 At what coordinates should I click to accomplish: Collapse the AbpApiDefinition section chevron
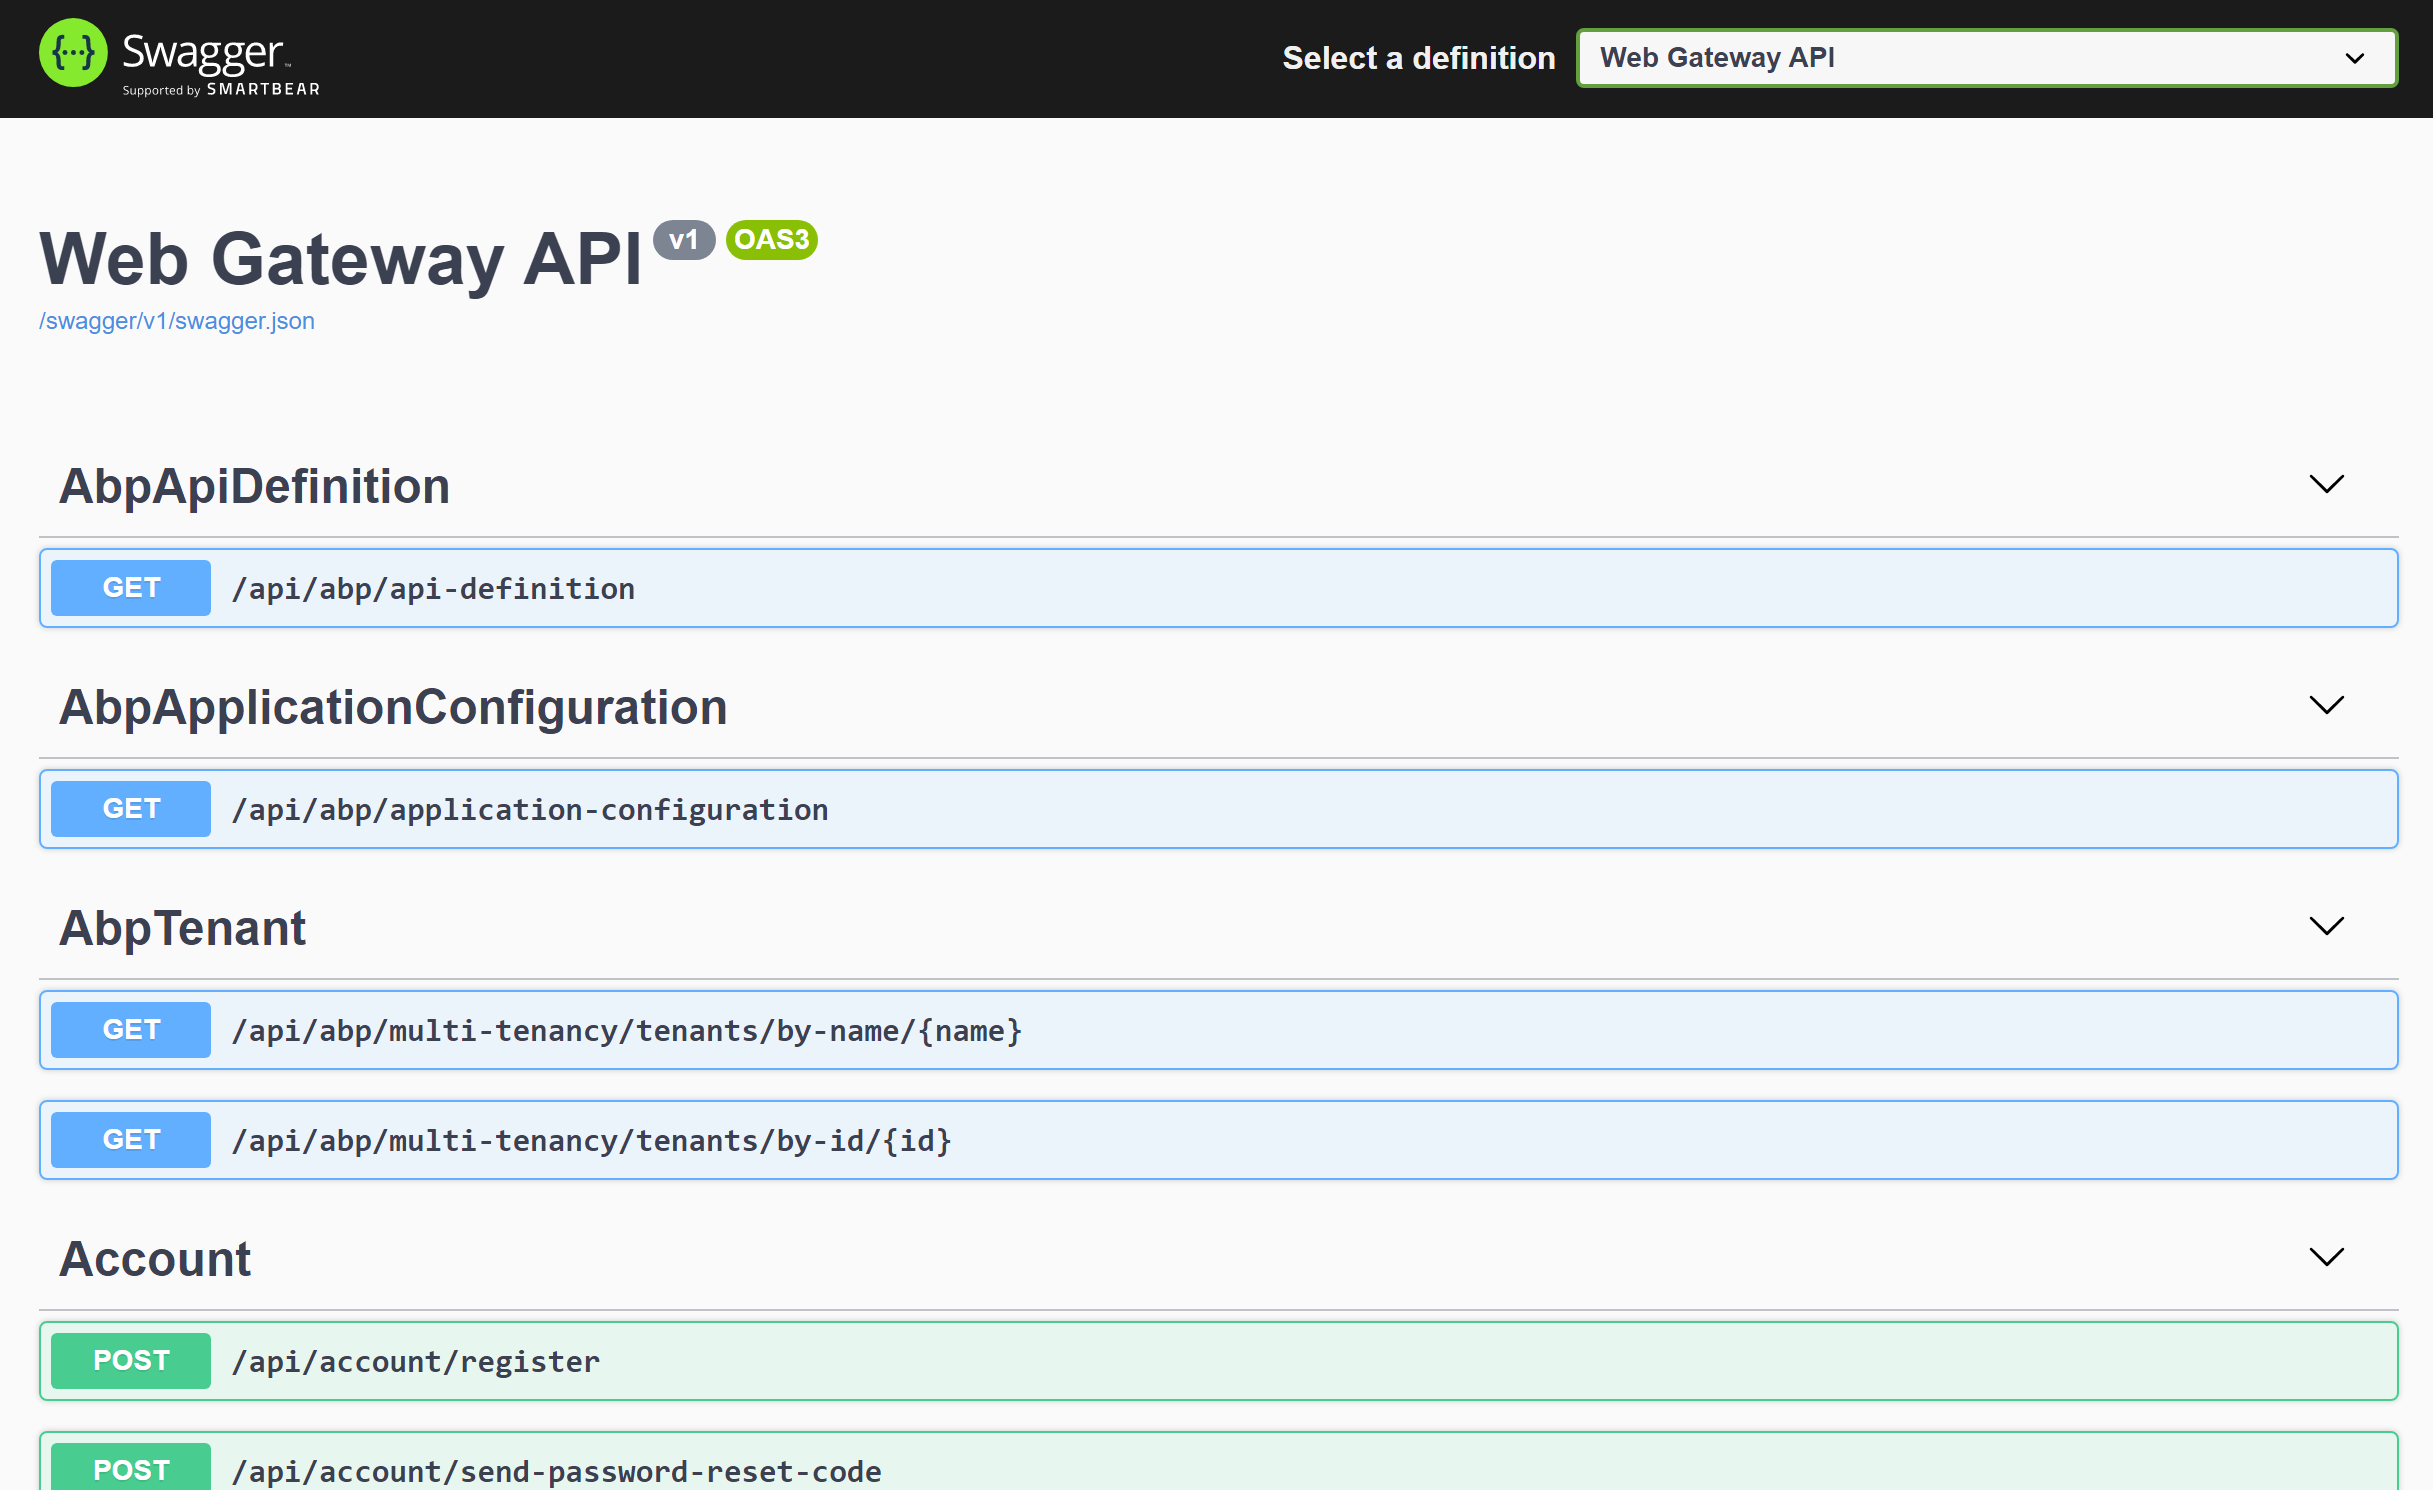click(x=2326, y=485)
